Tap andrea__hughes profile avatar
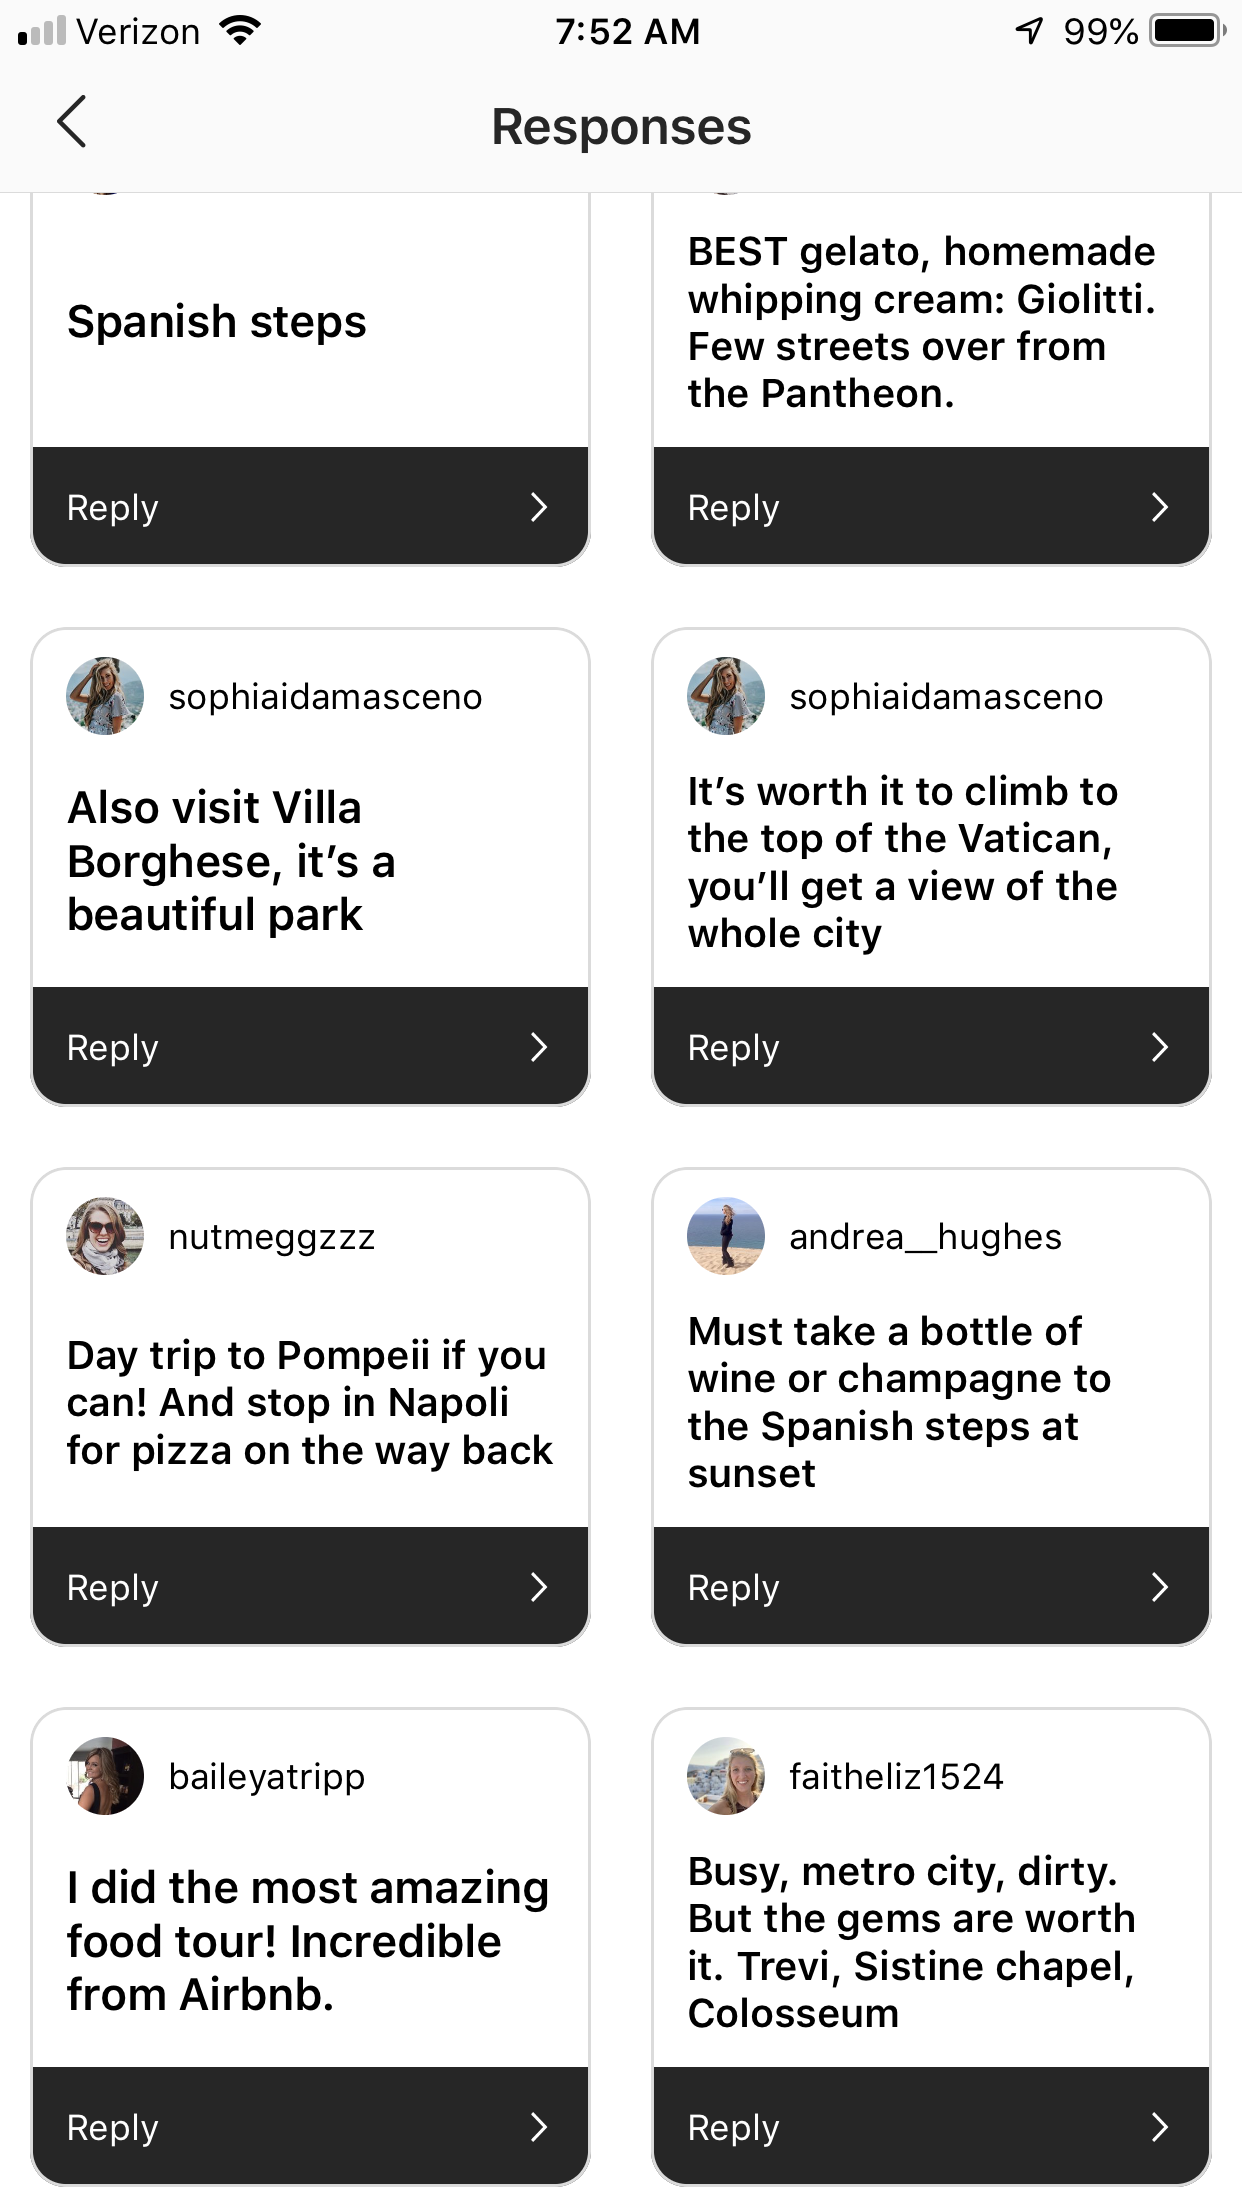Screen dimensions: 1242x2208 [x=726, y=1236]
